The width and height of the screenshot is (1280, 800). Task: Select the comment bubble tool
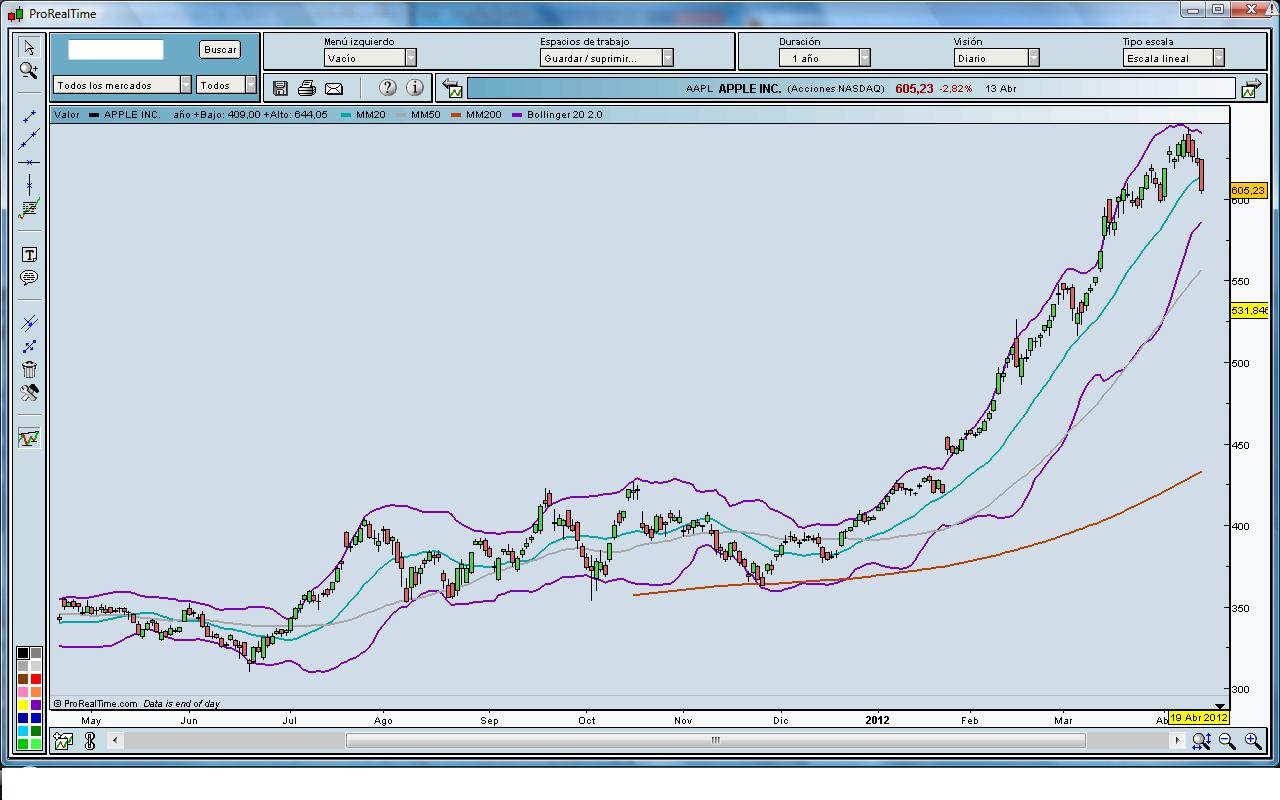pyautogui.click(x=29, y=278)
